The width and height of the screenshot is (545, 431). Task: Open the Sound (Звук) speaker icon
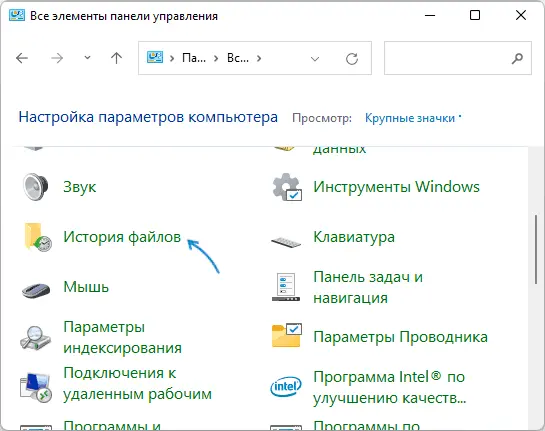tap(35, 187)
